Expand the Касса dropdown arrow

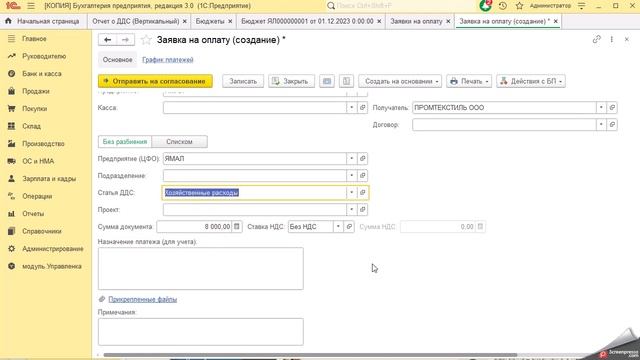(351, 108)
